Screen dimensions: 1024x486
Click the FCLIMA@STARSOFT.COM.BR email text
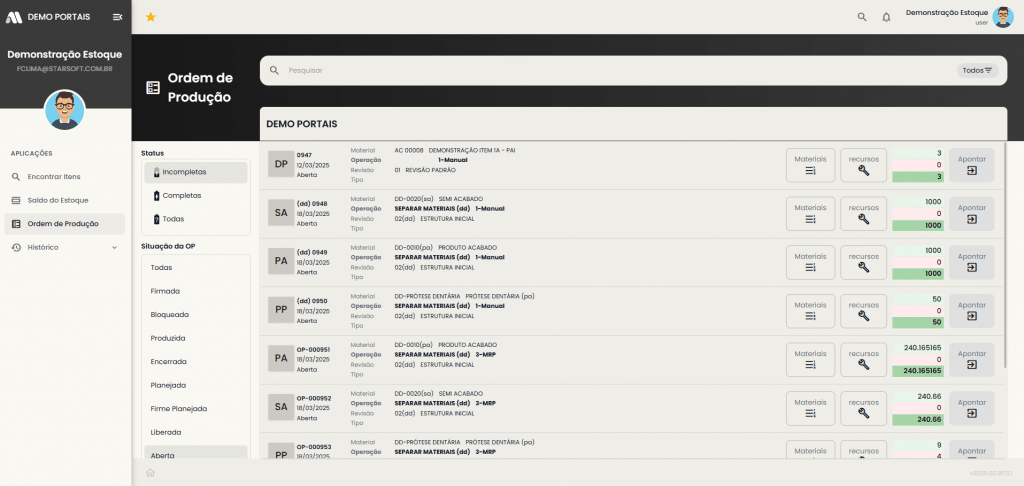point(65,69)
